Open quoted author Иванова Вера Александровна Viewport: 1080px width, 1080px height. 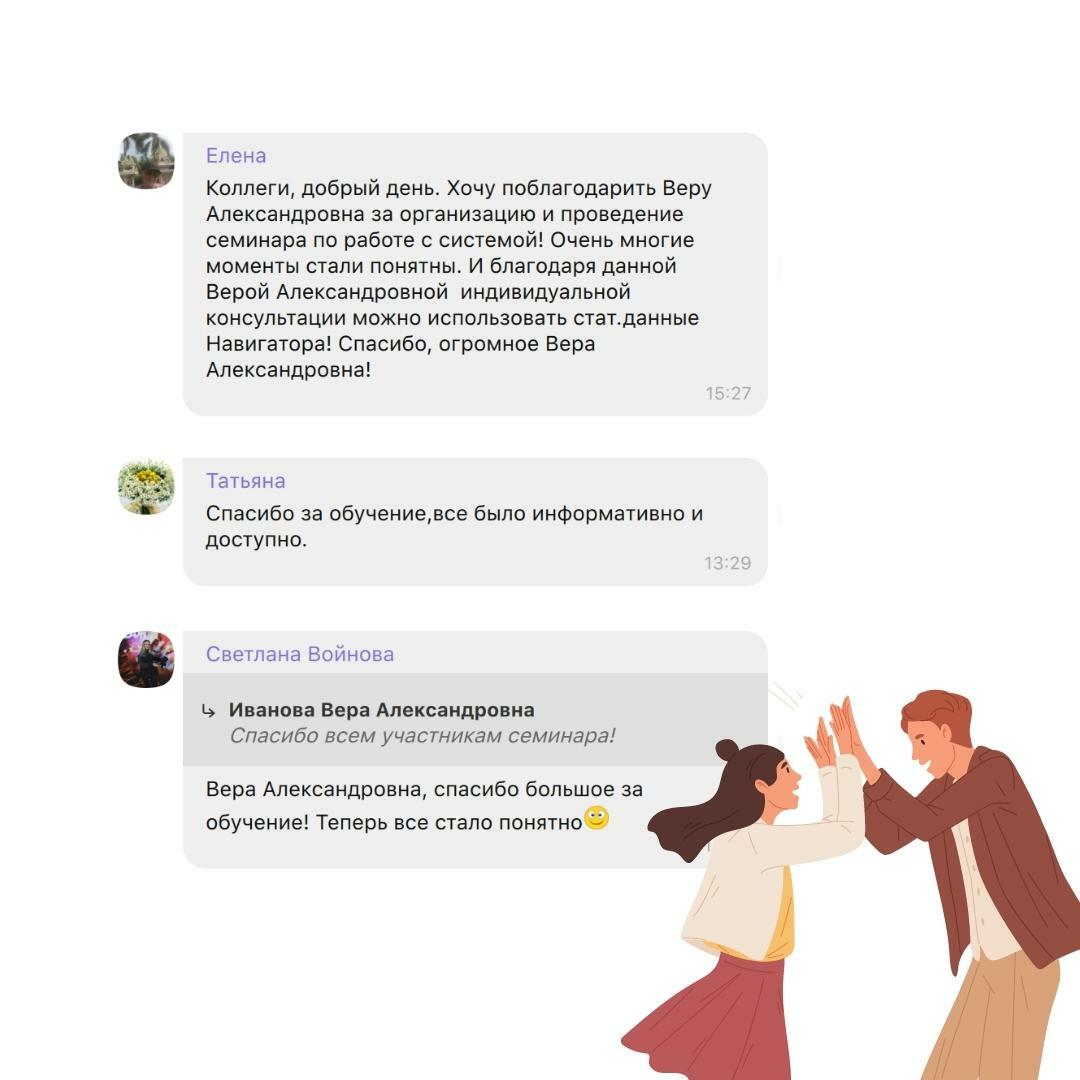coord(382,709)
